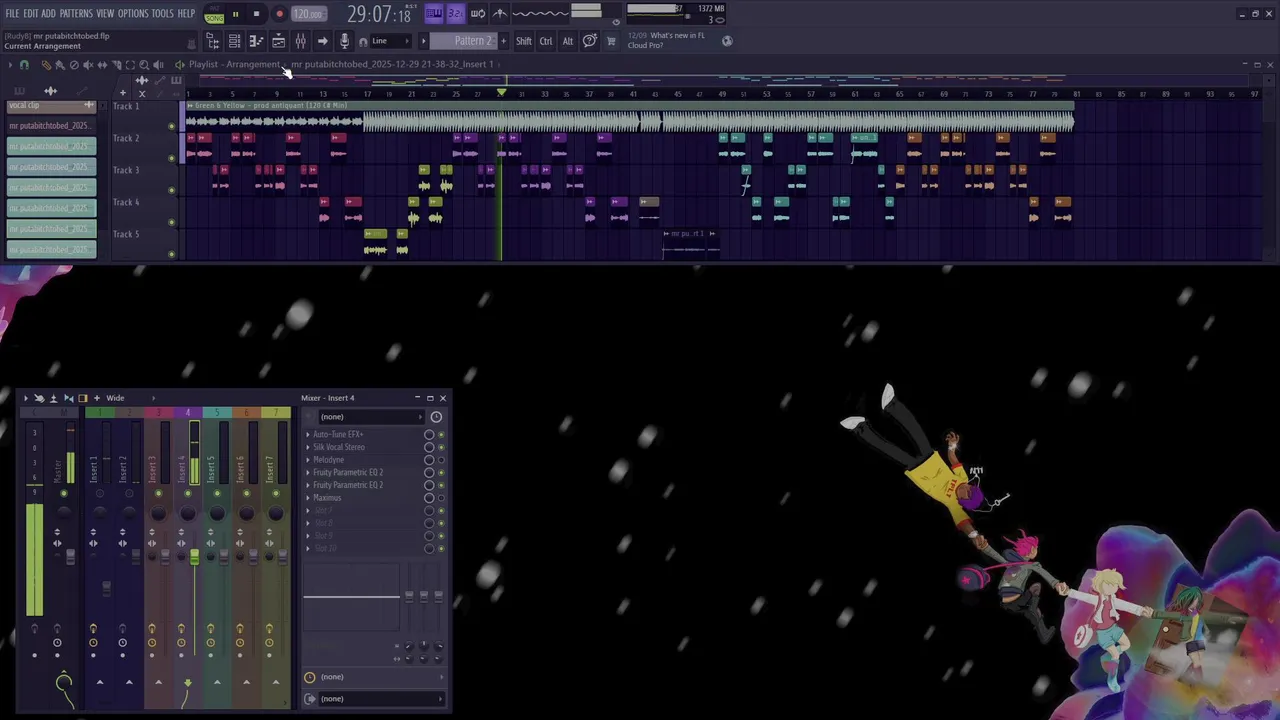This screenshot has width=1280, height=720.
Task: Adjust the Insert 4 volume fader
Action: point(194,557)
